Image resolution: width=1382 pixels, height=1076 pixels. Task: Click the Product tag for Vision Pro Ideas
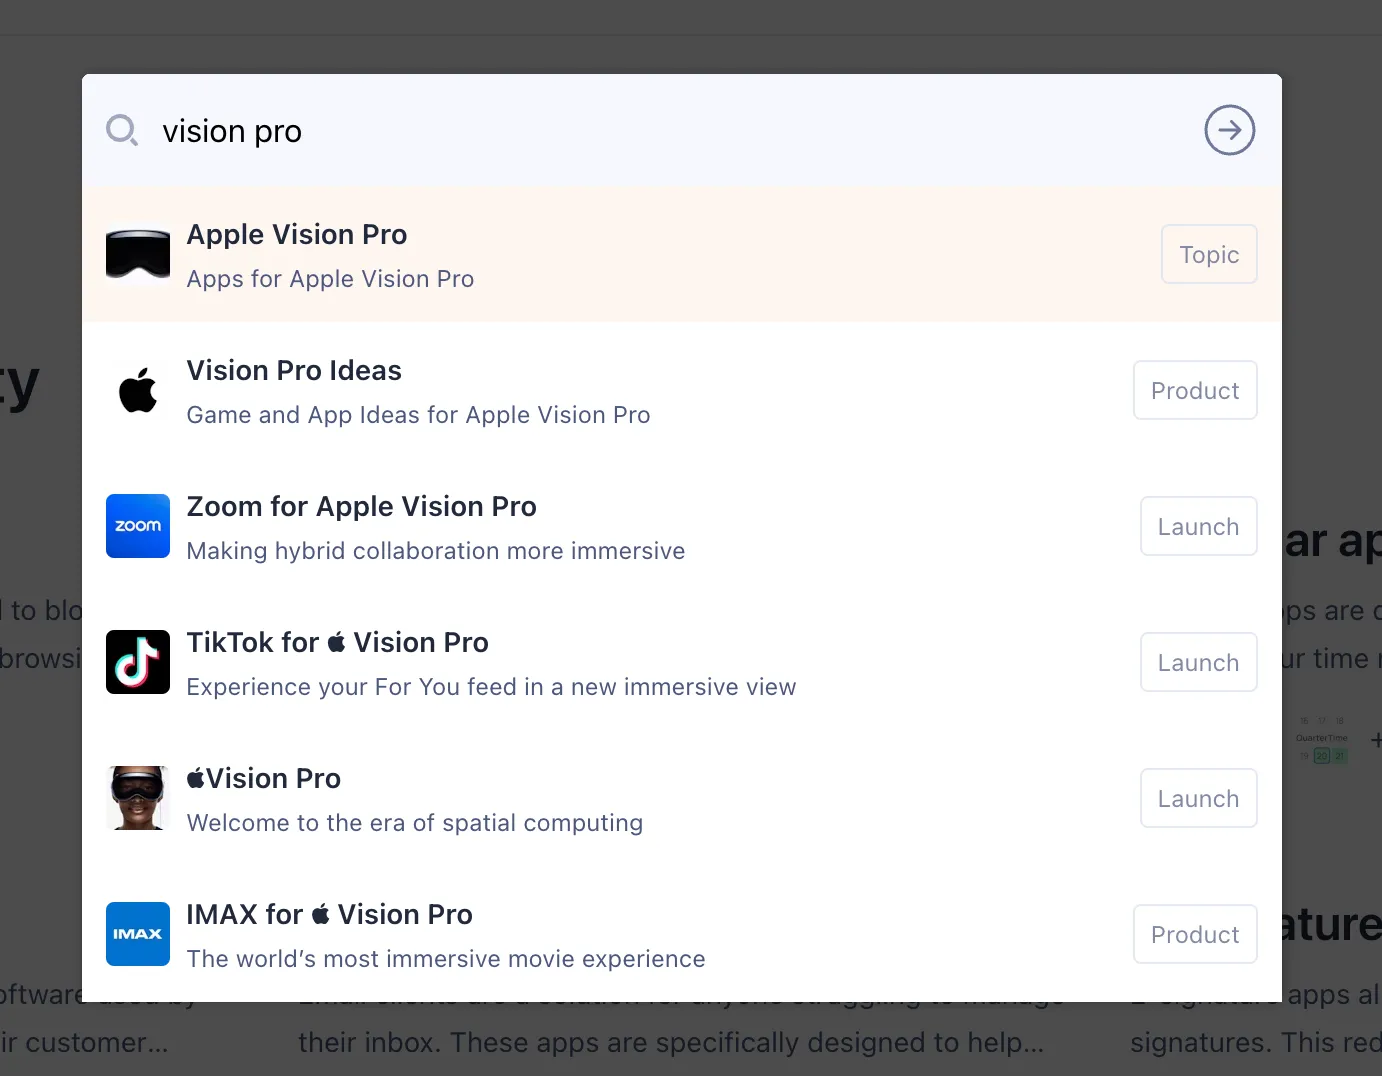click(1194, 390)
